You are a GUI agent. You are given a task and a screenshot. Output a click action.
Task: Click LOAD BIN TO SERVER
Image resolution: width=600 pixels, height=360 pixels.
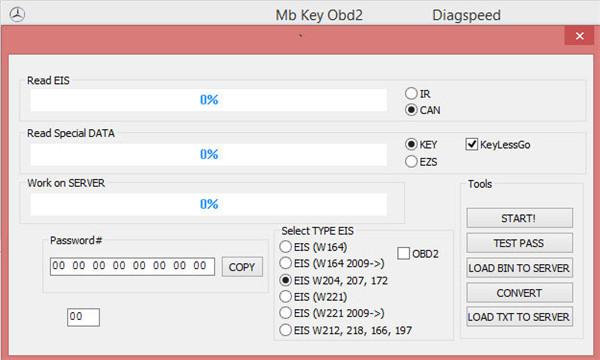coord(519,268)
